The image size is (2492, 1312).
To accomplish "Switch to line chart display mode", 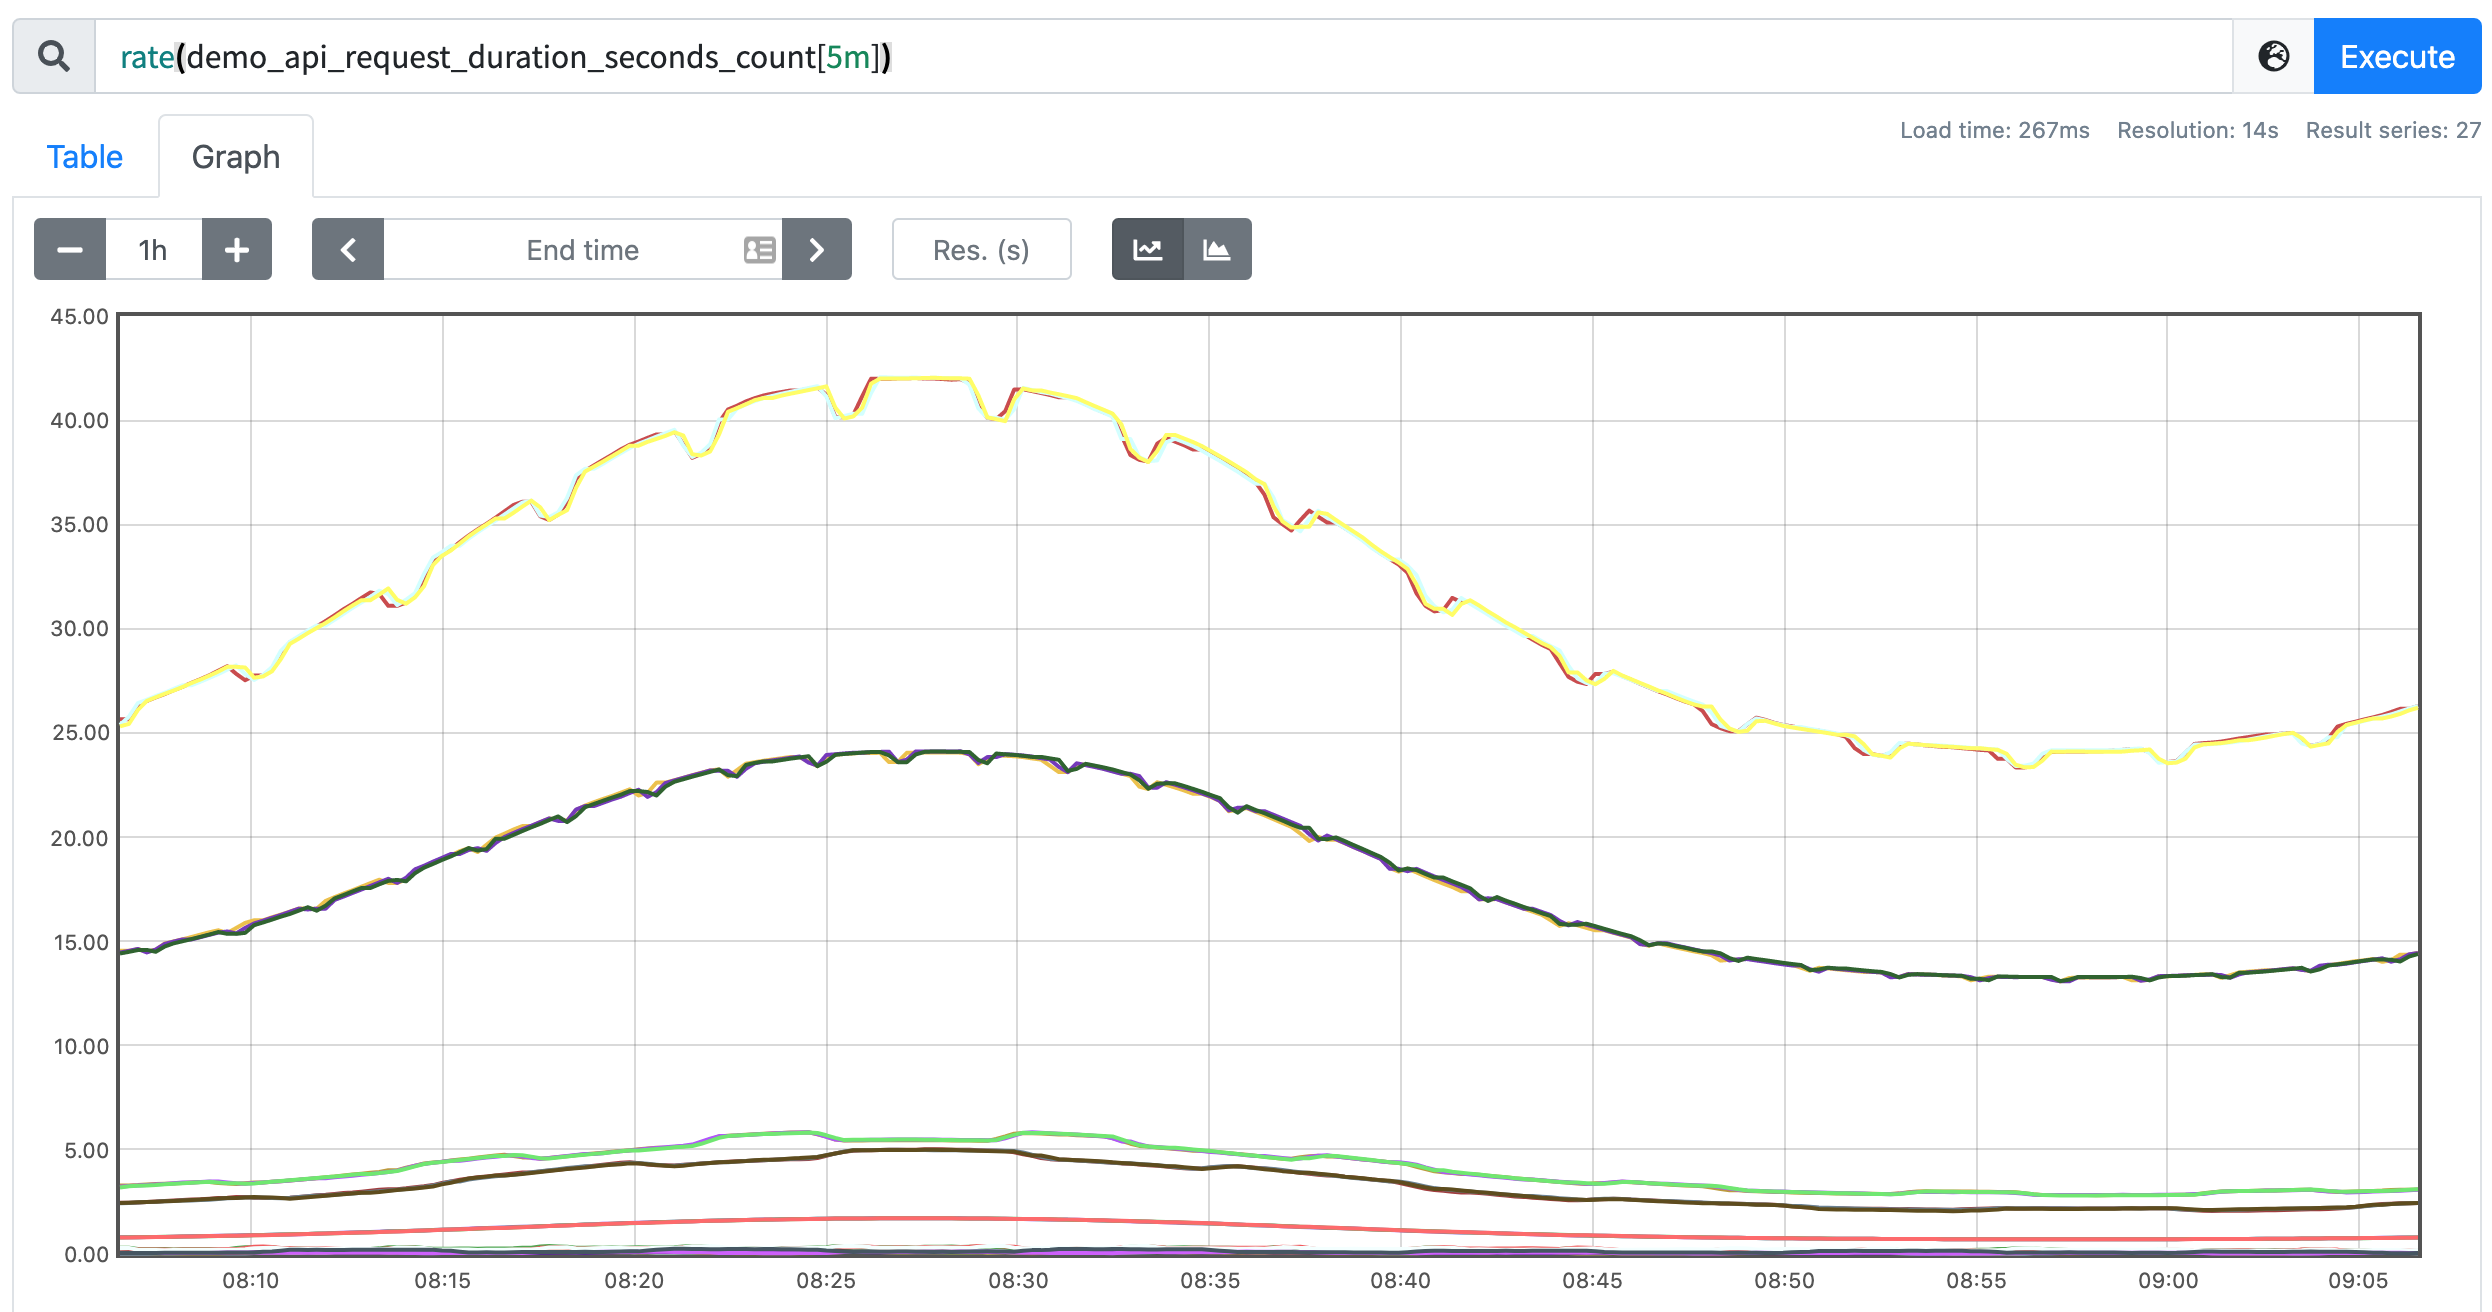I will (1148, 249).
